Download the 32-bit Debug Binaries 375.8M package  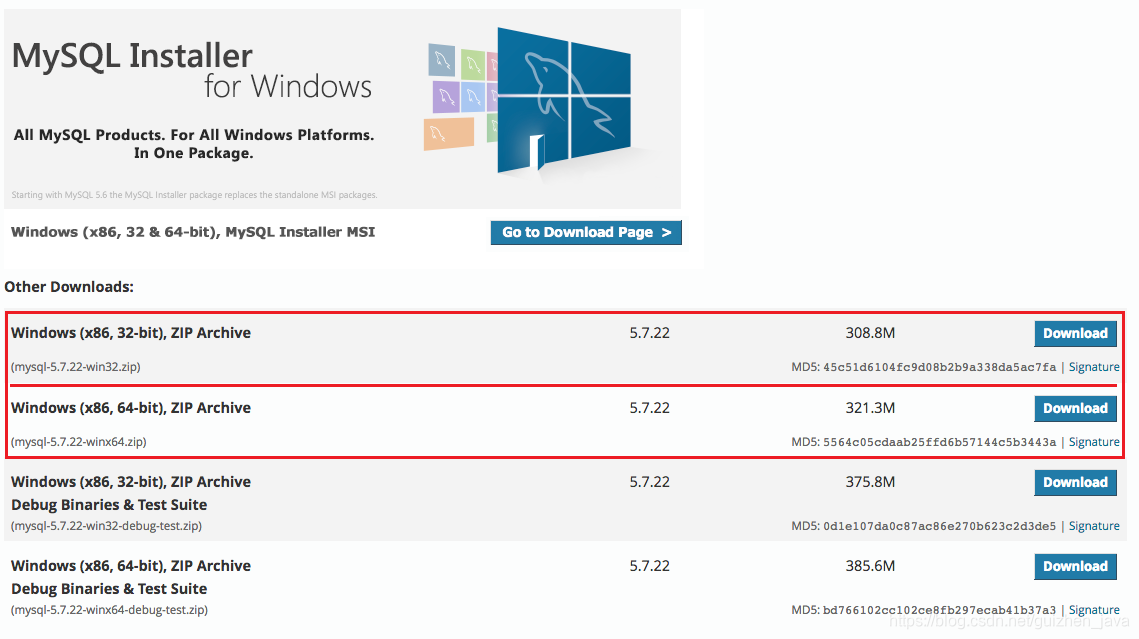coord(1075,482)
